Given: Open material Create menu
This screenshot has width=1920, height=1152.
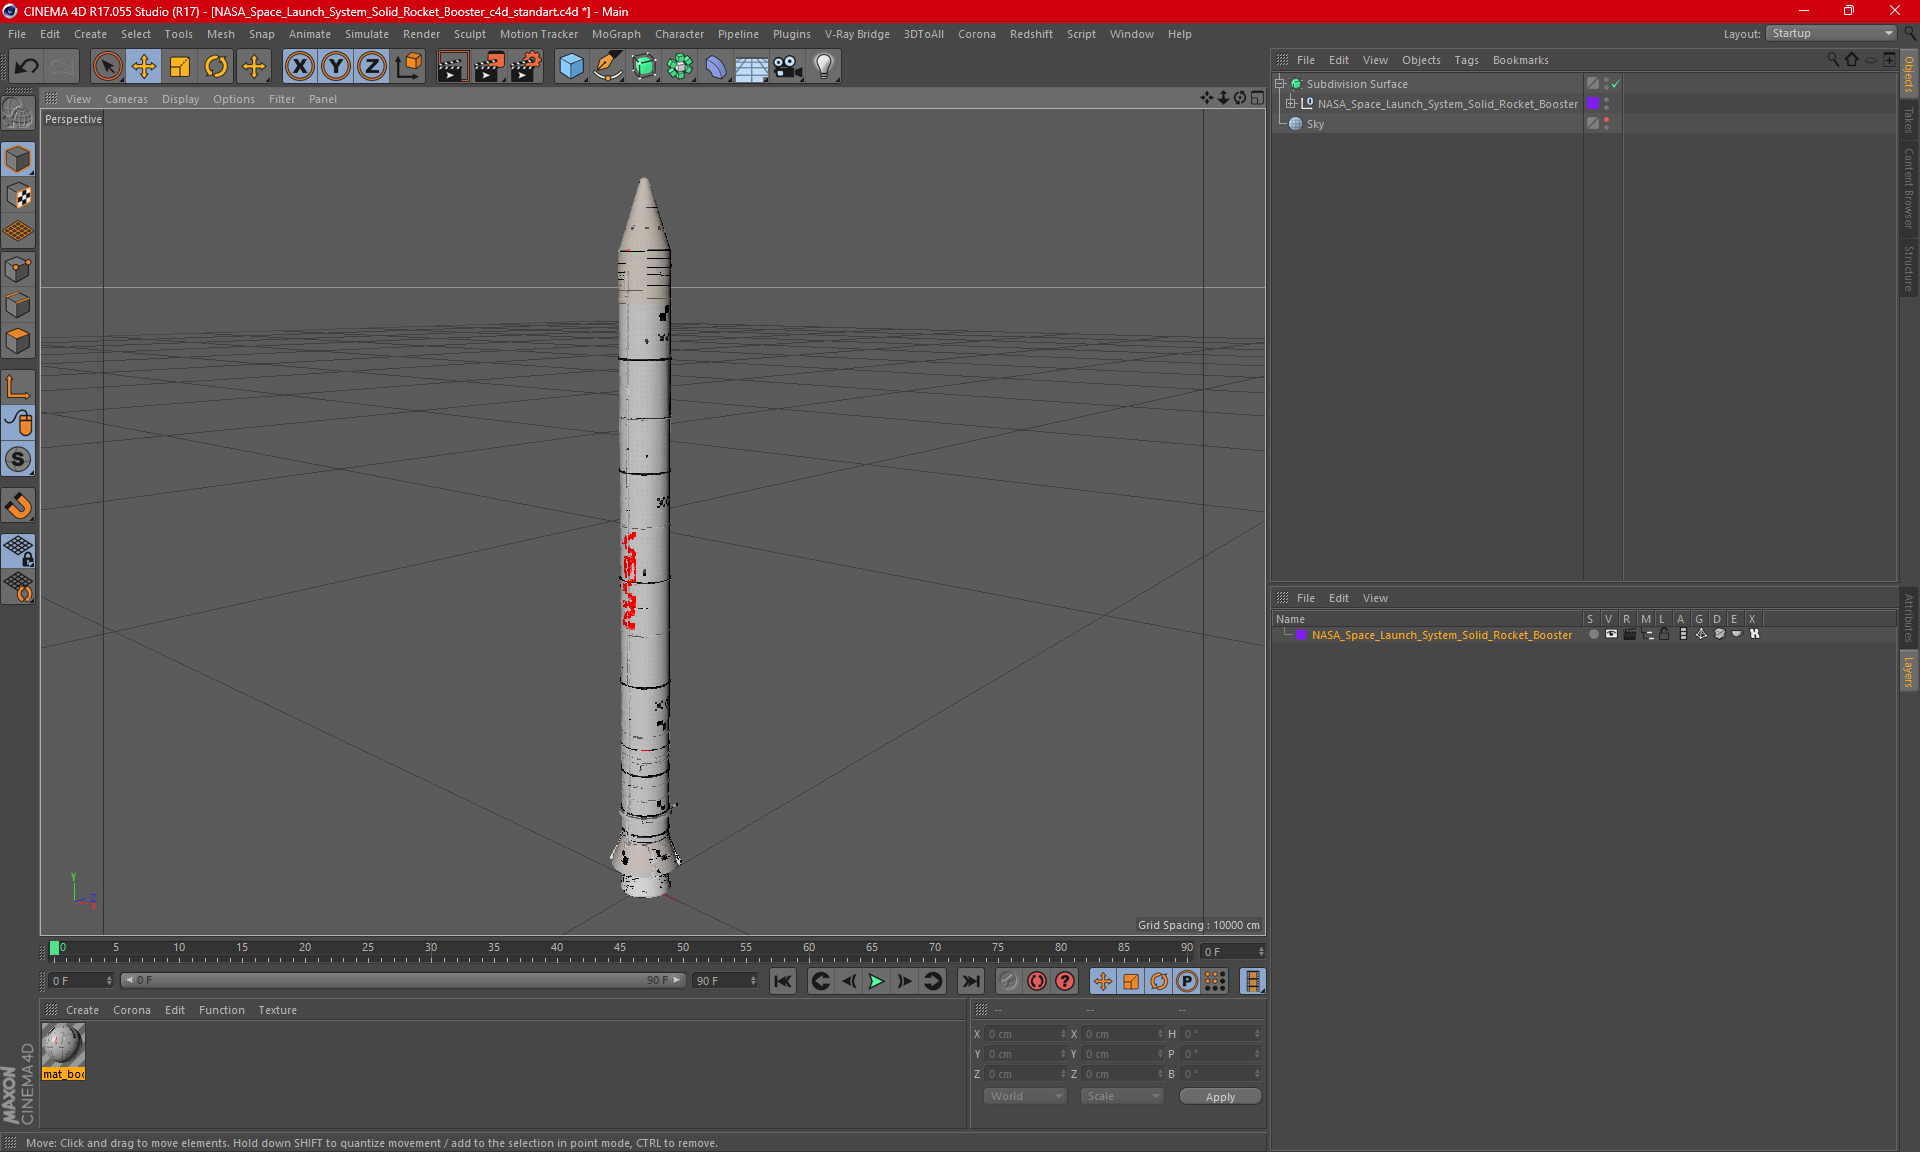Looking at the screenshot, I should (82, 1010).
